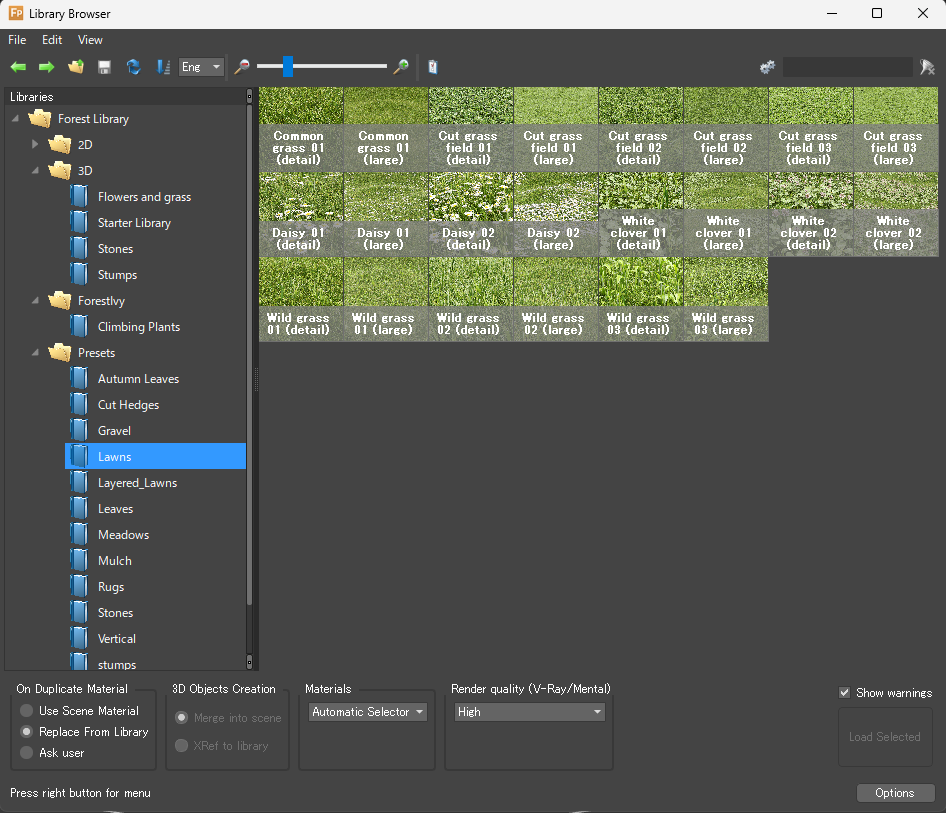This screenshot has width=946, height=813.
Task: Click the search settings gear icon
Action: click(x=767, y=67)
